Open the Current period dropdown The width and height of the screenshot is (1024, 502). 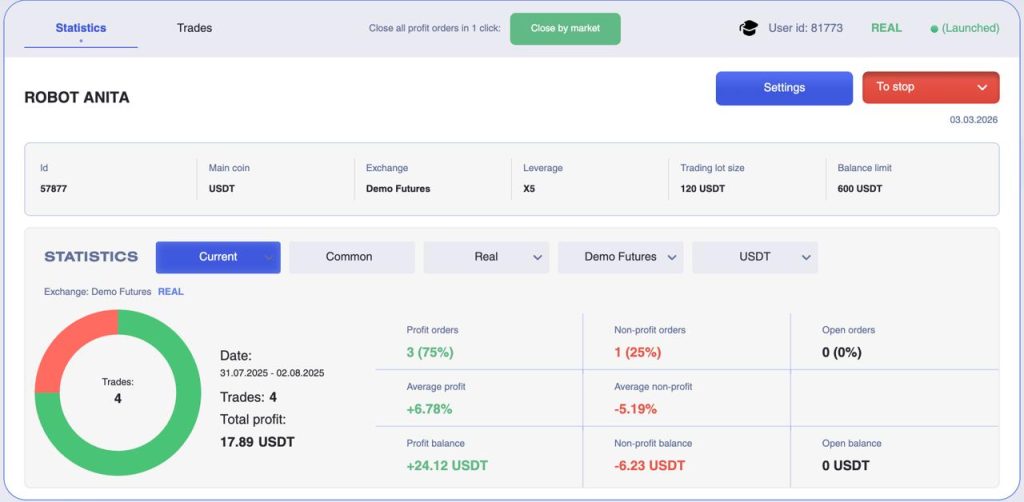(218, 257)
